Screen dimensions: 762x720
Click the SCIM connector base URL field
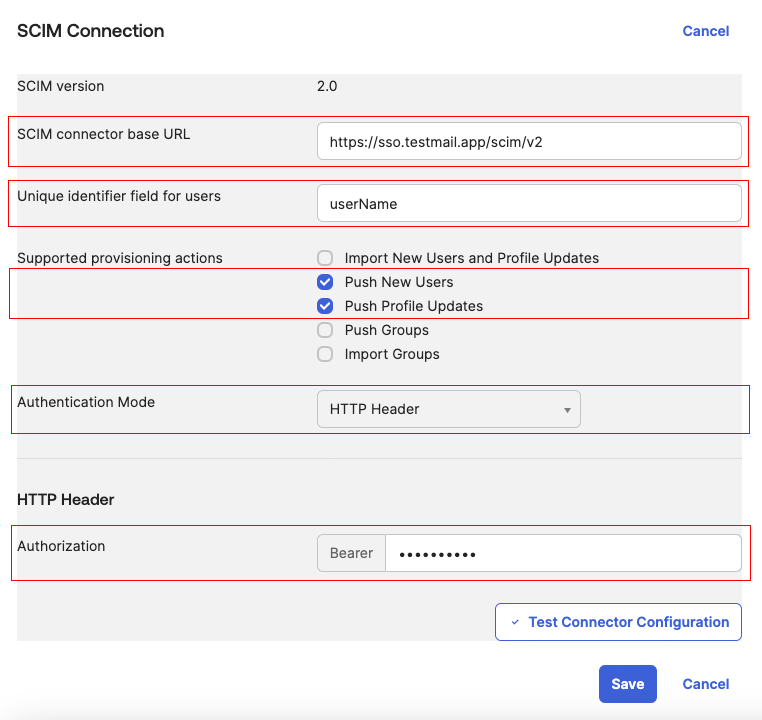tap(529, 141)
